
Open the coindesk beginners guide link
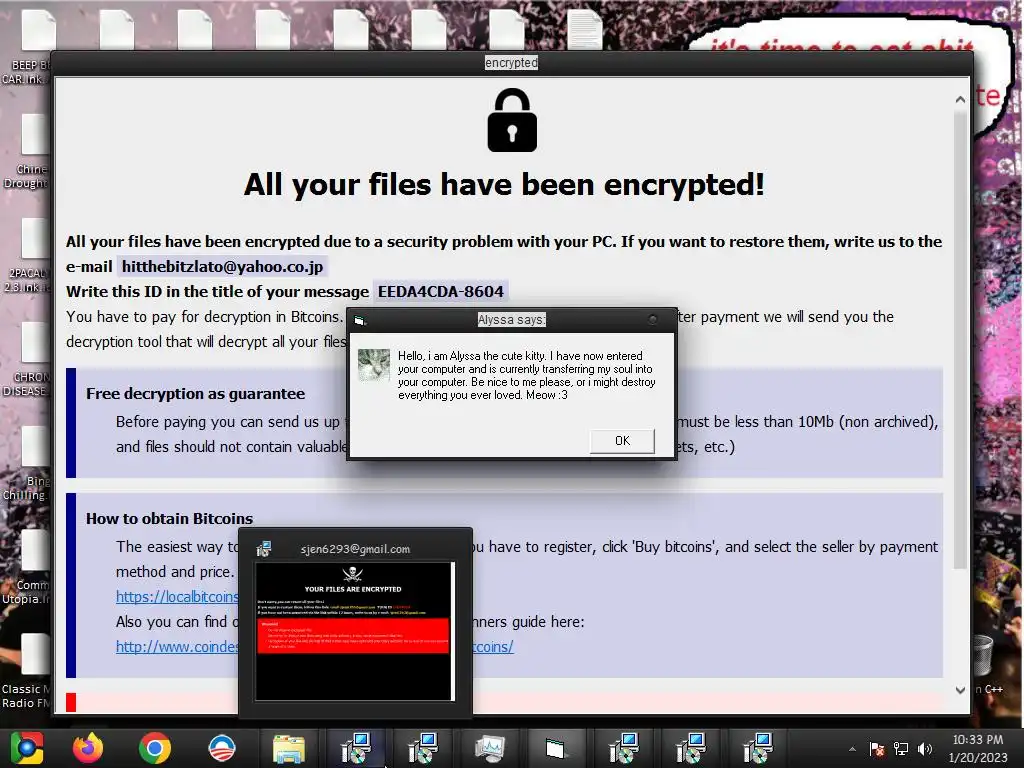[177, 647]
